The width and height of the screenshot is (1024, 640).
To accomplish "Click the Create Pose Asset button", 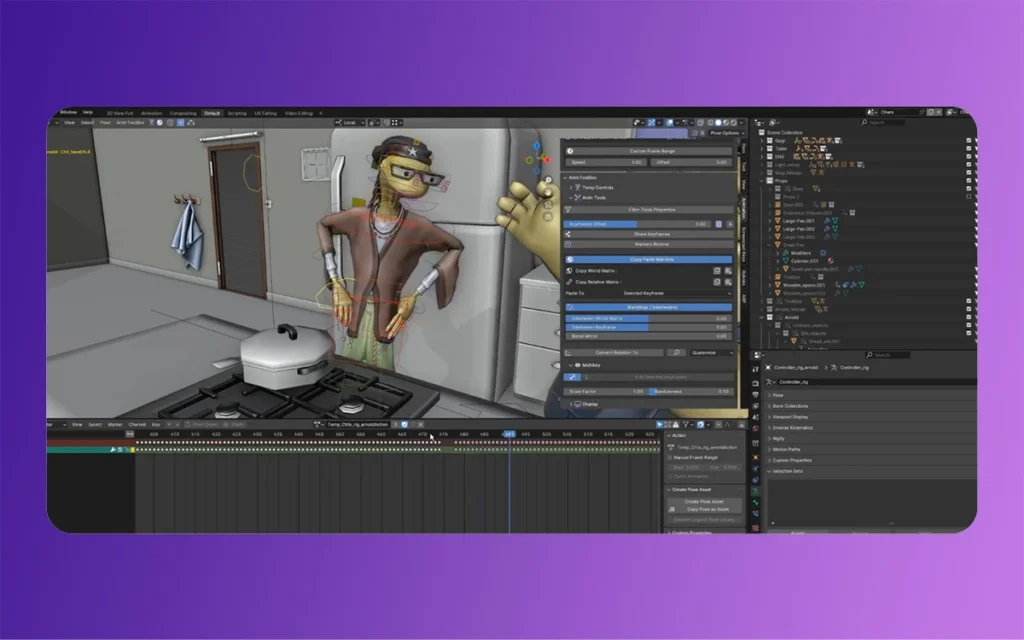I will pyautogui.click(x=704, y=502).
